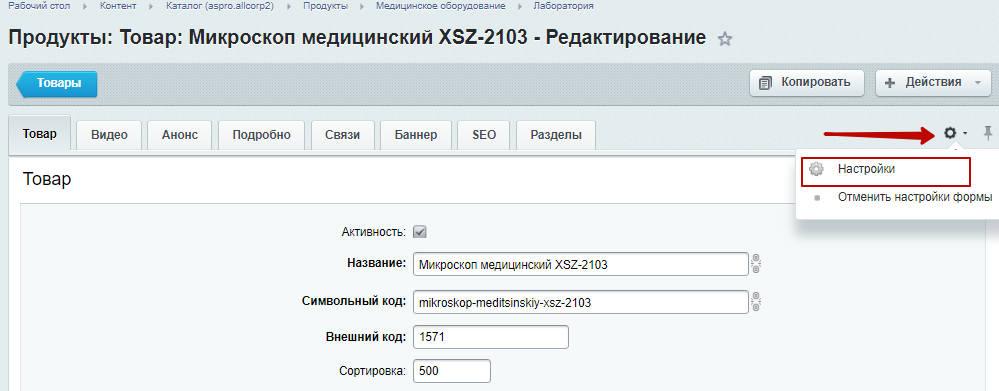Open the Связи tab

pos(343,135)
